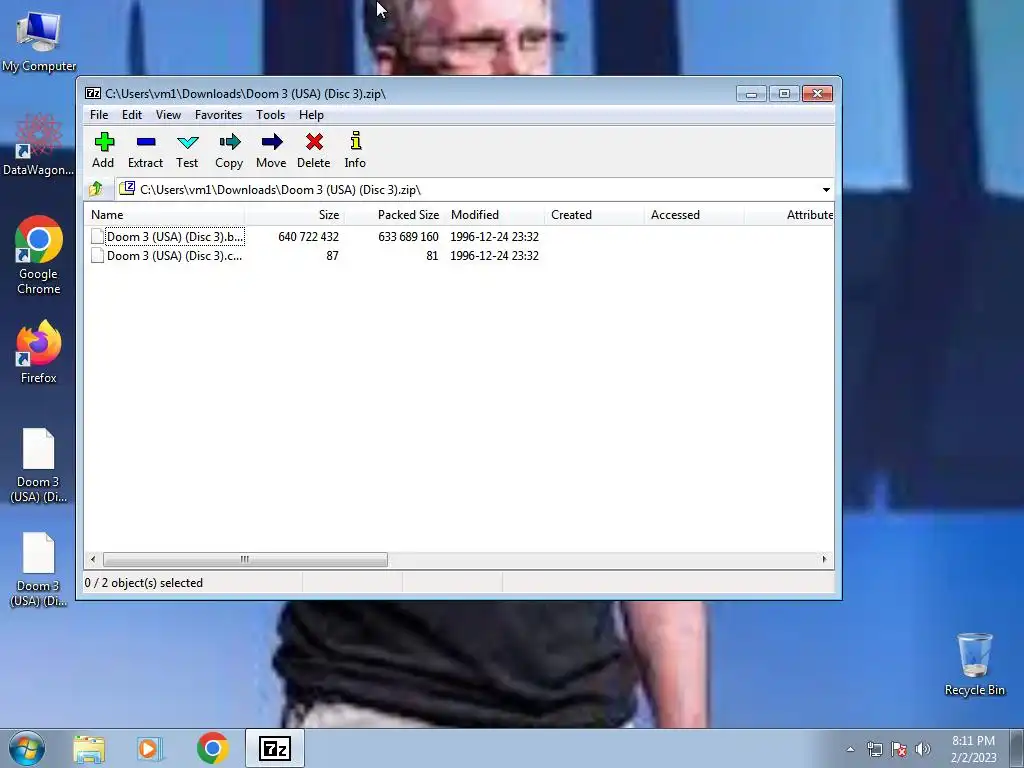Click the Action Center flag icon
1024x768 pixels.
(899, 749)
